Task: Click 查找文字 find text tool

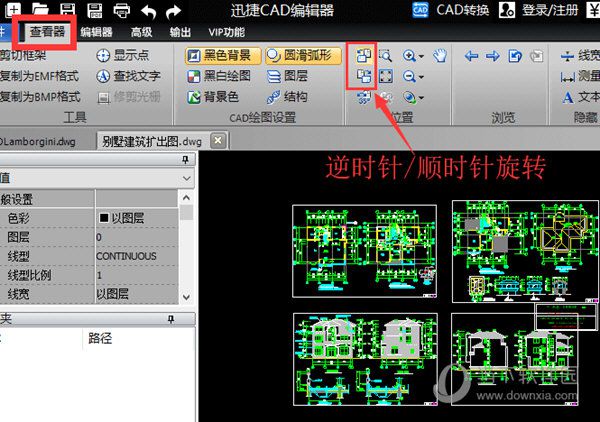Action: pos(128,76)
